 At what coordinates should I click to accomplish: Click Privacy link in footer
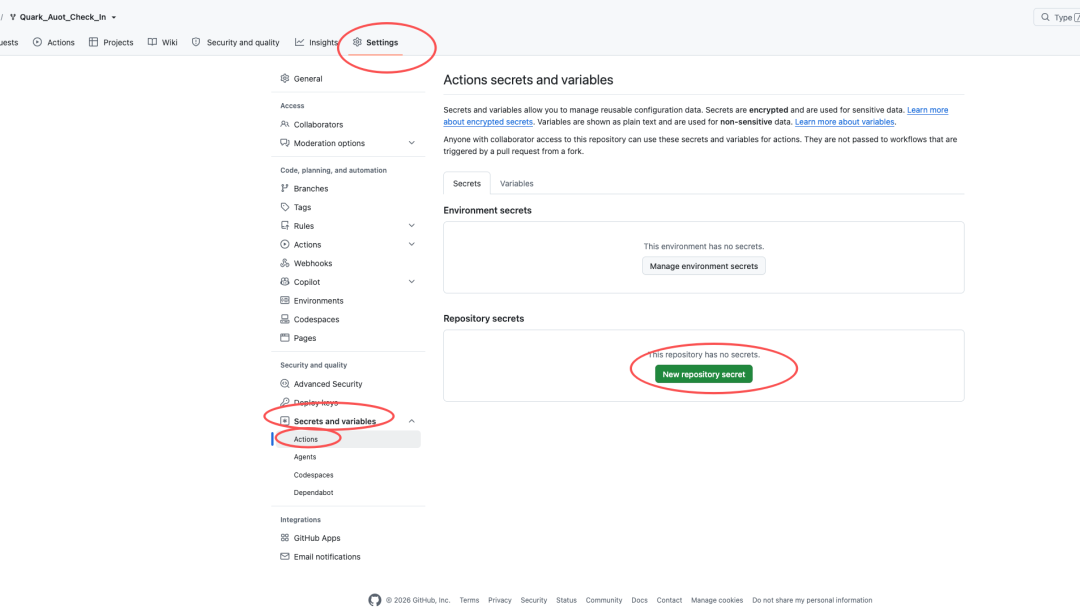click(499, 600)
